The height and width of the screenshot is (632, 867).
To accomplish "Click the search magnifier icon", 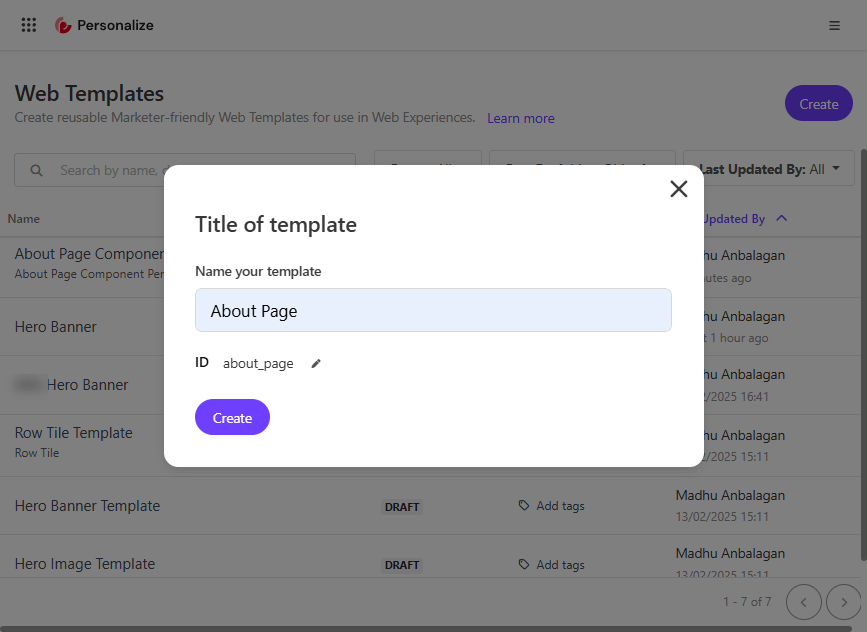I will pyautogui.click(x=37, y=170).
